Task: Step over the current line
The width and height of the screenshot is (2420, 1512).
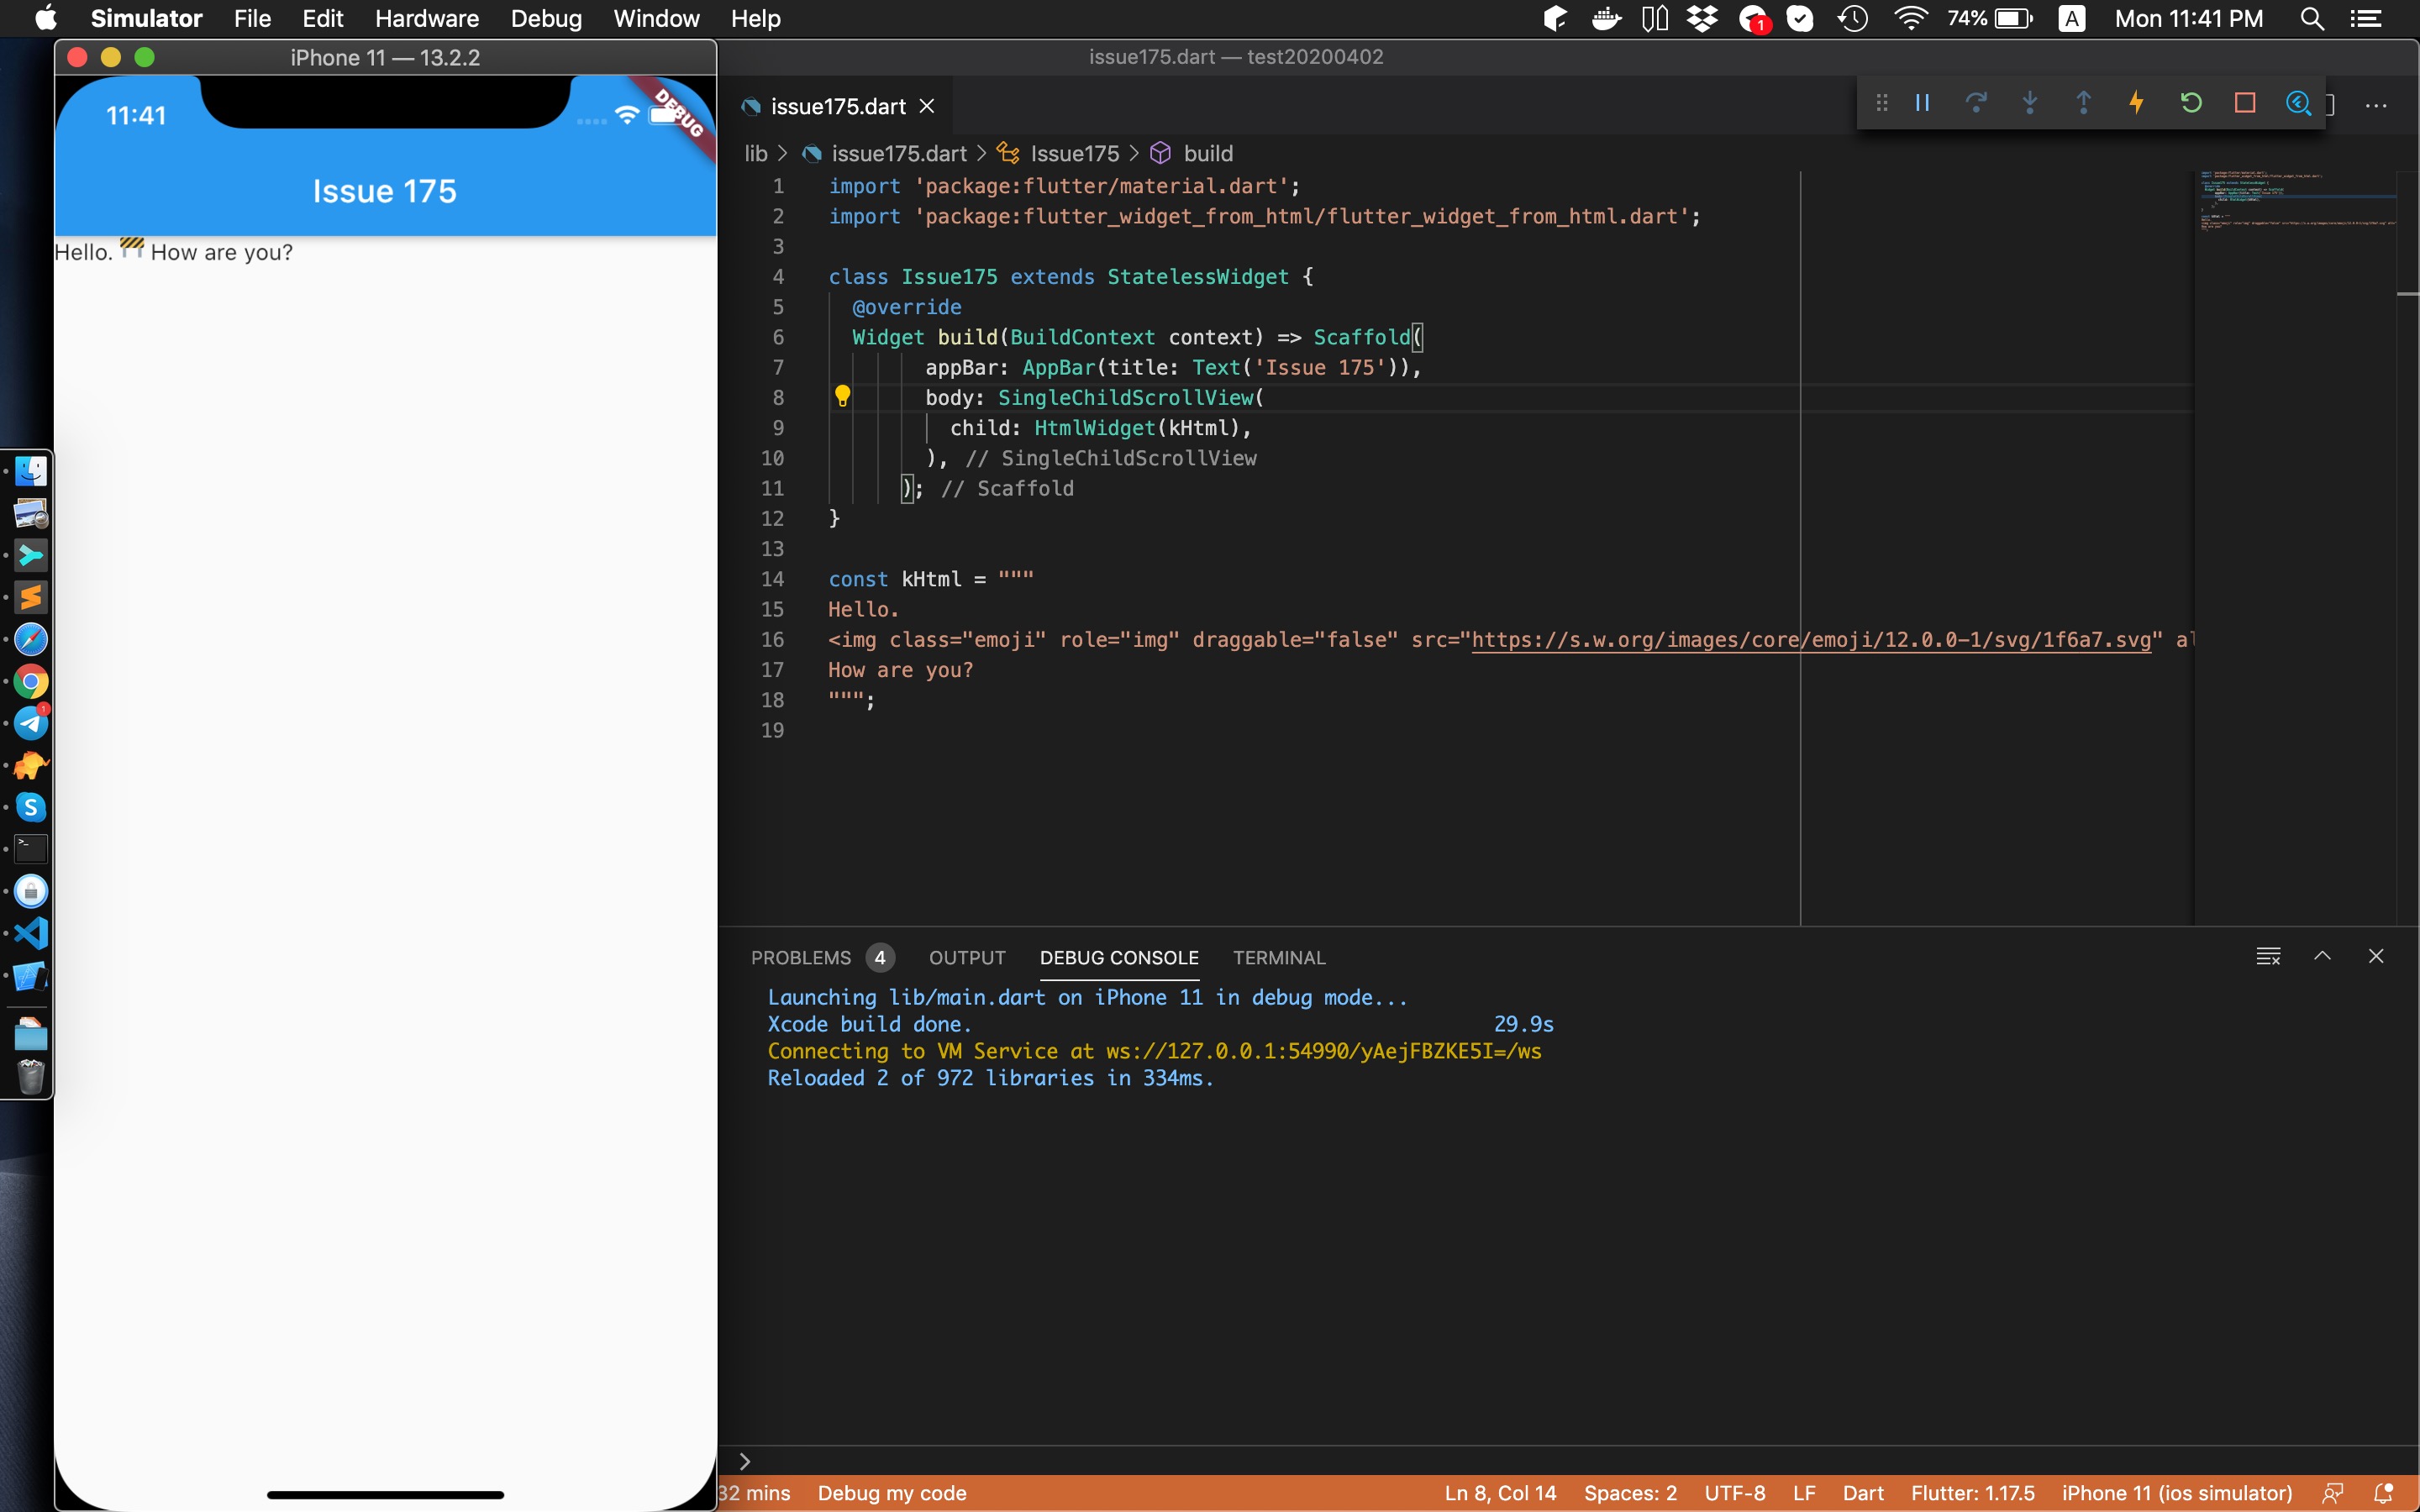Action: pyautogui.click(x=1977, y=103)
